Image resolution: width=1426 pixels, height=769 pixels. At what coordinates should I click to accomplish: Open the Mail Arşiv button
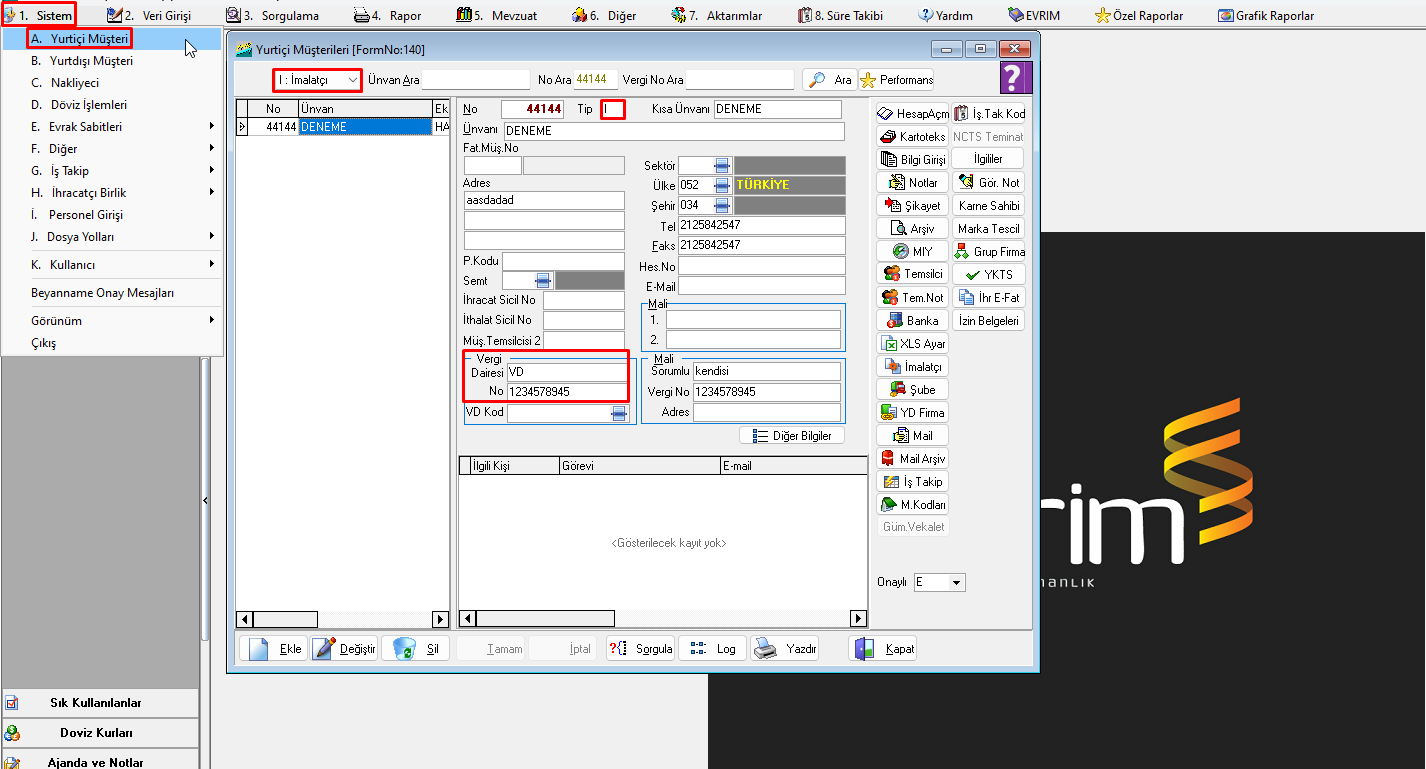point(912,458)
